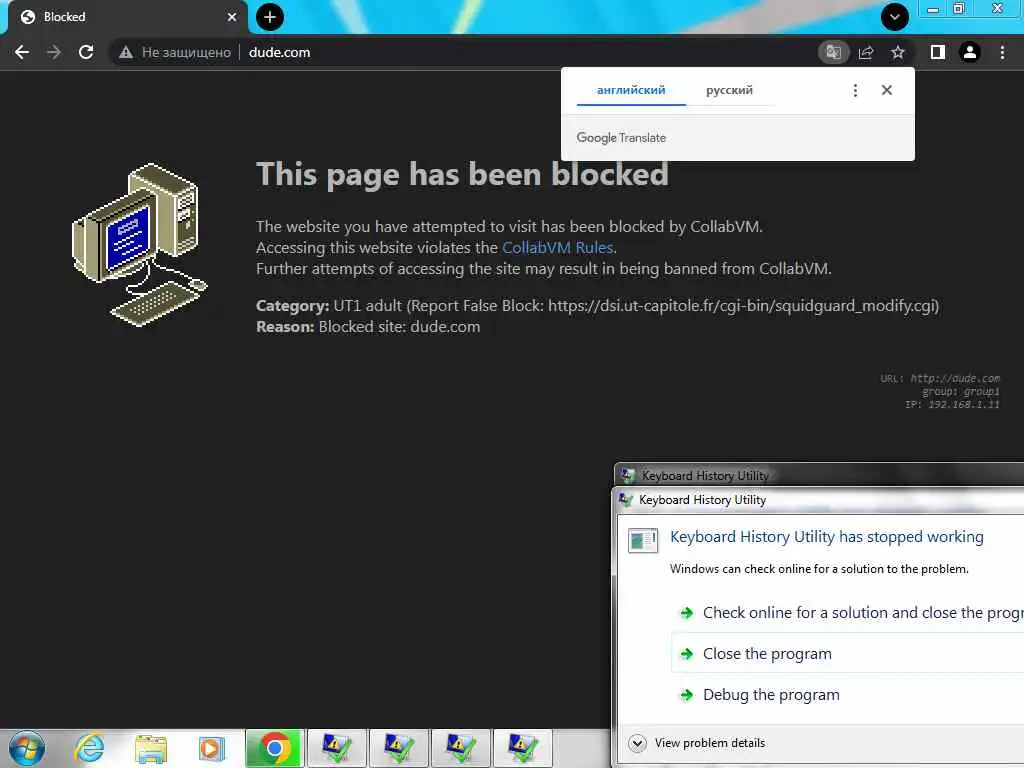Screen dimensions: 1024x768
Task: Go back using the browser back arrow
Action: pyautogui.click(x=22, y=52)
